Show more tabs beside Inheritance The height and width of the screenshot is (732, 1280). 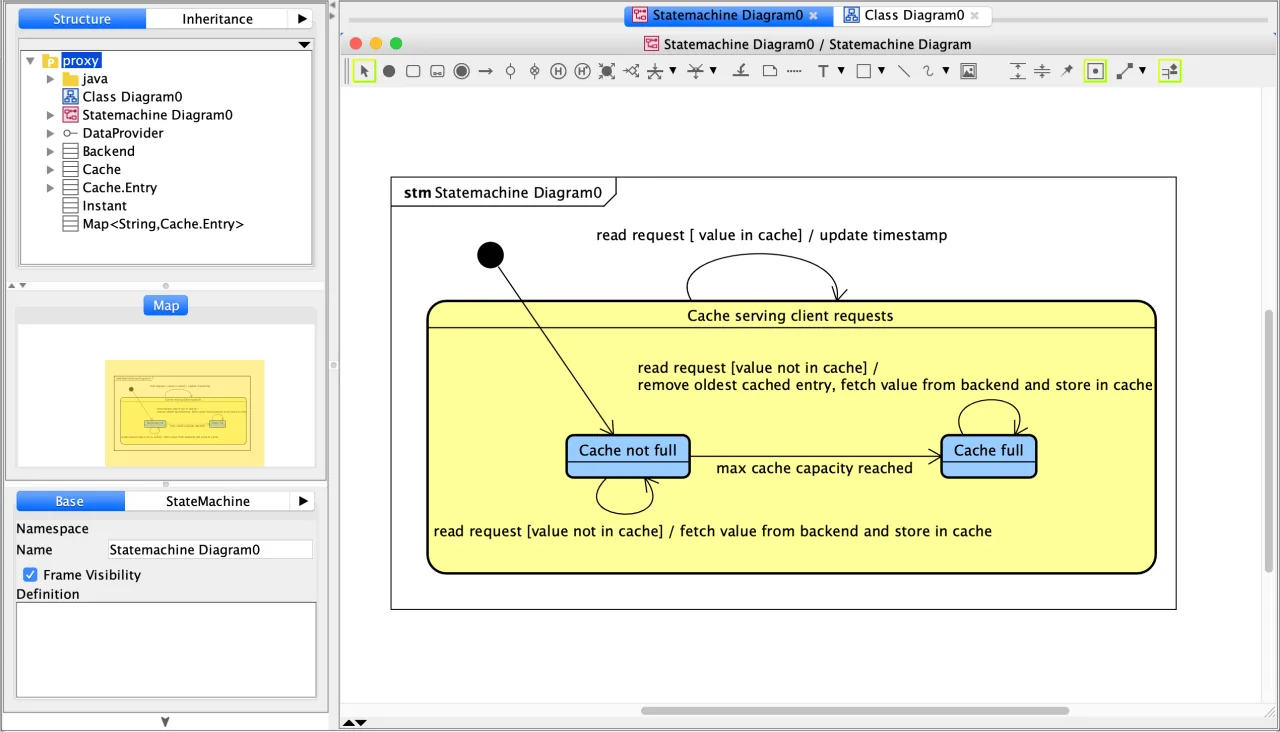303,19
